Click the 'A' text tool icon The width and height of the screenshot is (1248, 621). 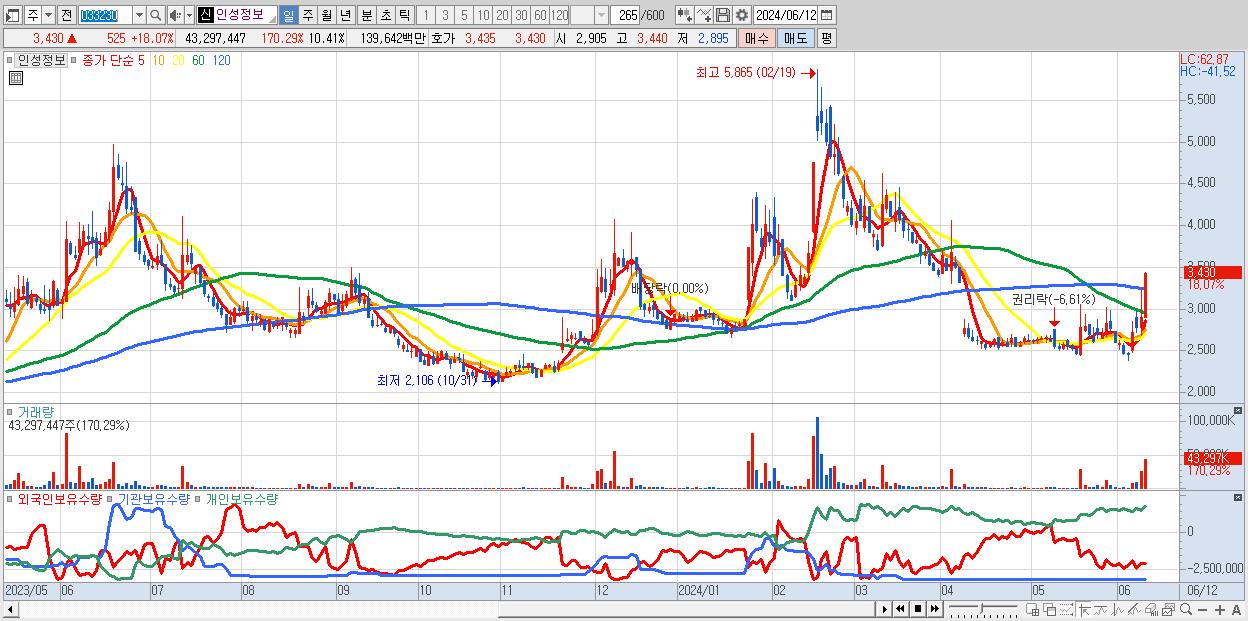tap(1236, 609)
